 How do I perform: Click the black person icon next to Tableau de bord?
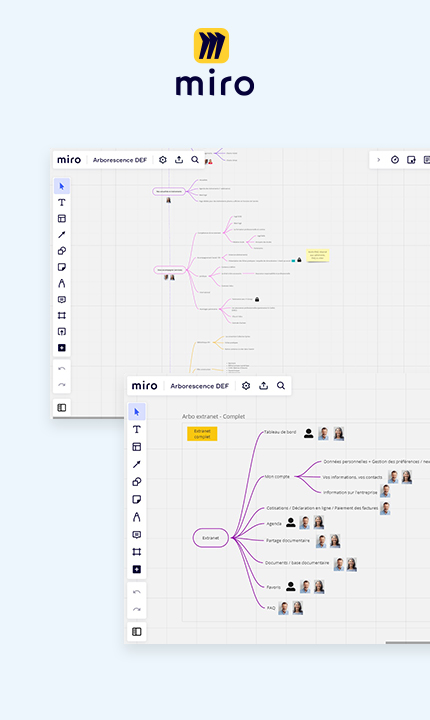309,433
